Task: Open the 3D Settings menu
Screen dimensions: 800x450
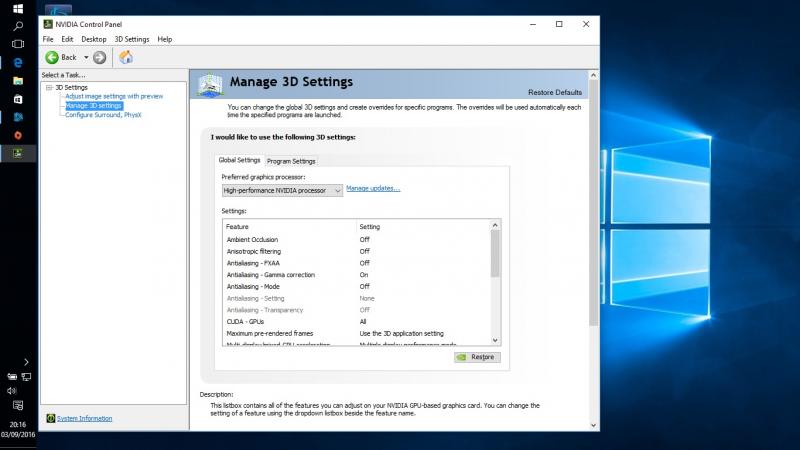Action: coord(130,39)
